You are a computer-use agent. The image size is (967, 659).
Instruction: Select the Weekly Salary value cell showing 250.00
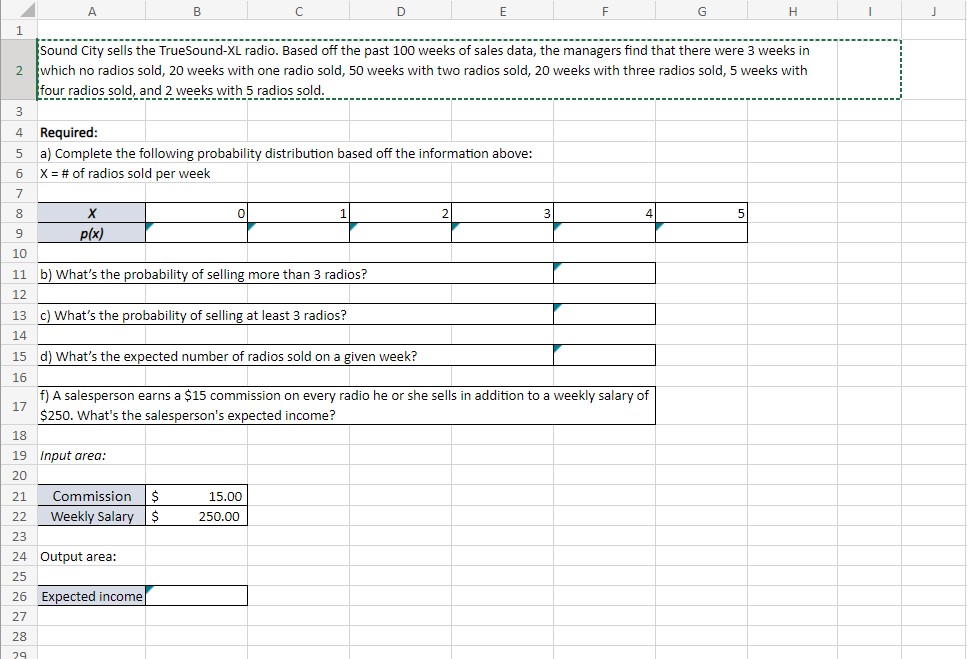pos(196,516)
